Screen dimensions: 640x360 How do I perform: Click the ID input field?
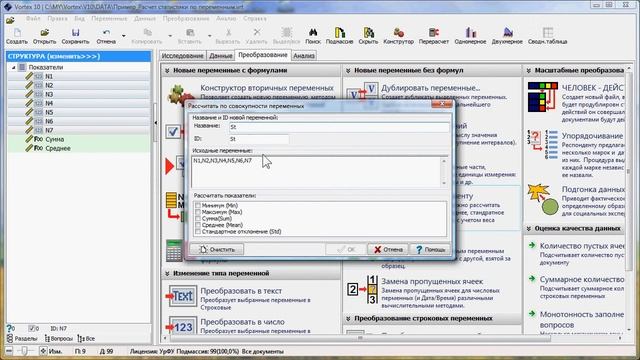tap(259, 139)
